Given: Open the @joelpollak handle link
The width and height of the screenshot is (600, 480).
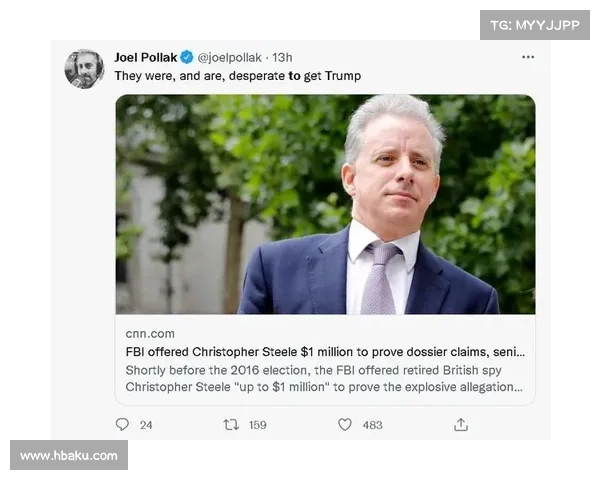Looking at the screenshot, I should pyautogui.click(x=231, y=57).
